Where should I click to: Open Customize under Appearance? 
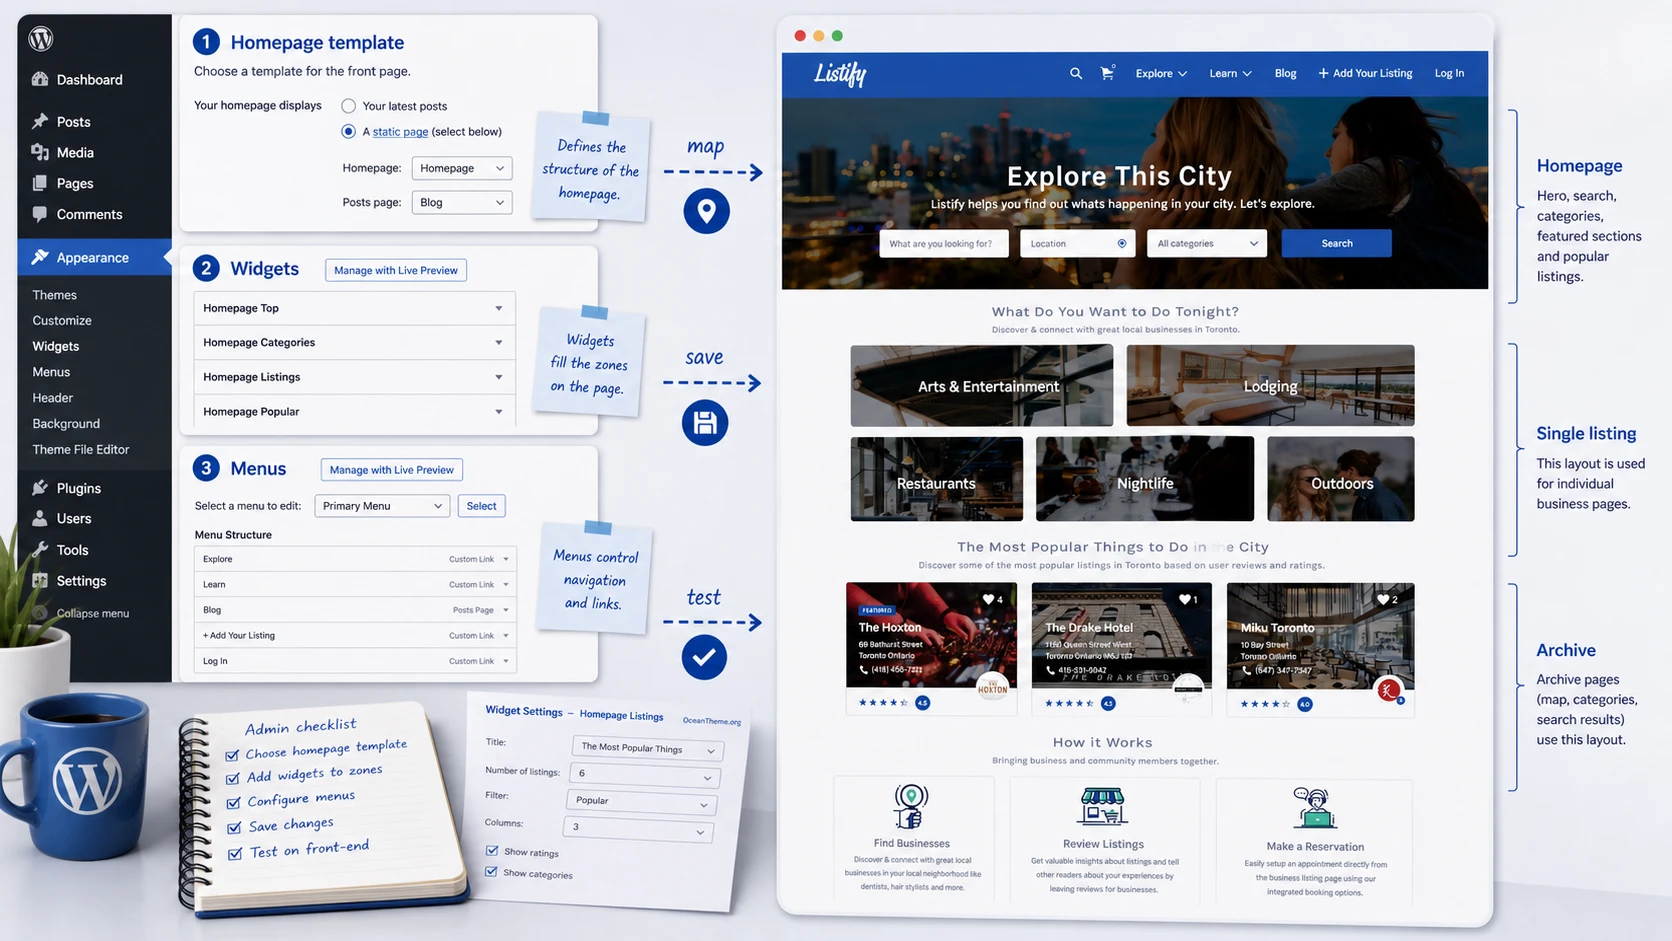tap(62, 321)
